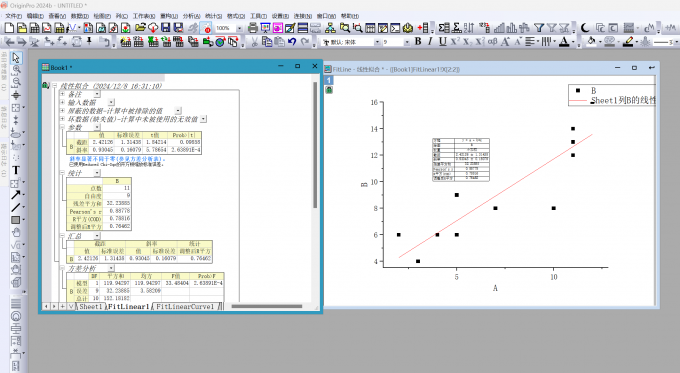Select the Zoom In magnifier tool
Viewport: 680px width, 373px height.
[16, 70]
